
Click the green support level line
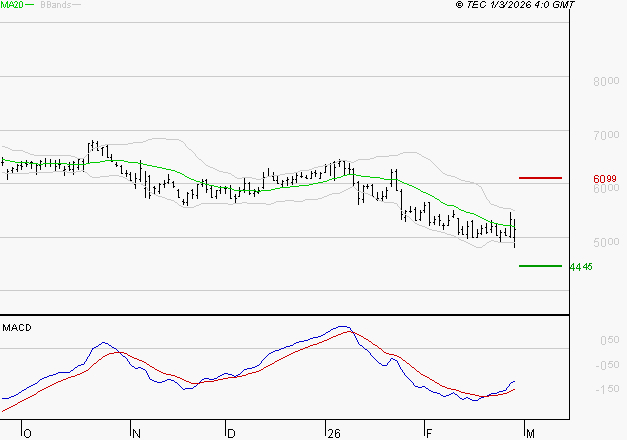tap(540, 266)
